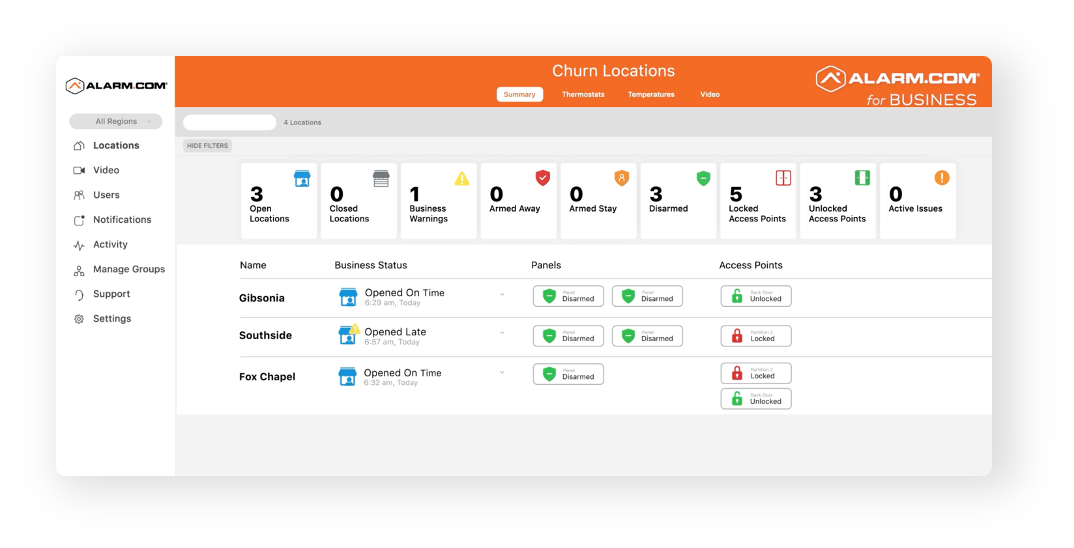Viewport: 1074px width, 548px height.
Task: Toggle Gibsonia Back Door Unlocked access point
Action: pyautogui.click(x=756, y=296)
